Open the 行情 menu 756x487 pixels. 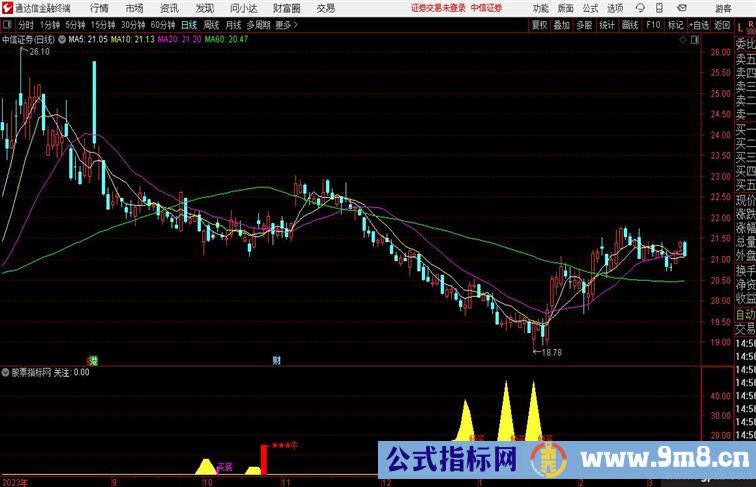(x=99, y=7)
